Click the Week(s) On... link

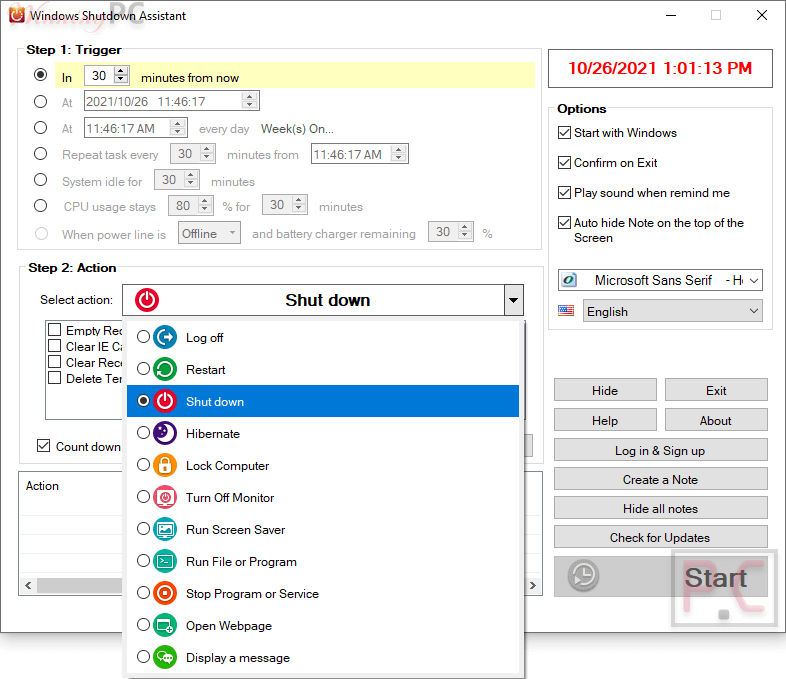pos(297,129)
